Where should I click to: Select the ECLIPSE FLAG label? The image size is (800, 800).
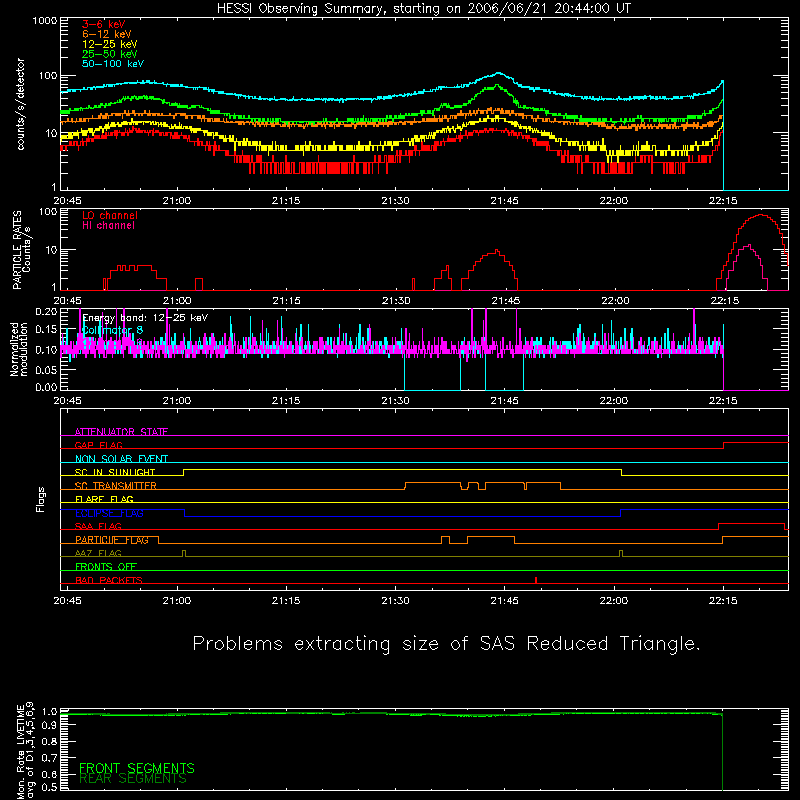click(x=109, y=513)
